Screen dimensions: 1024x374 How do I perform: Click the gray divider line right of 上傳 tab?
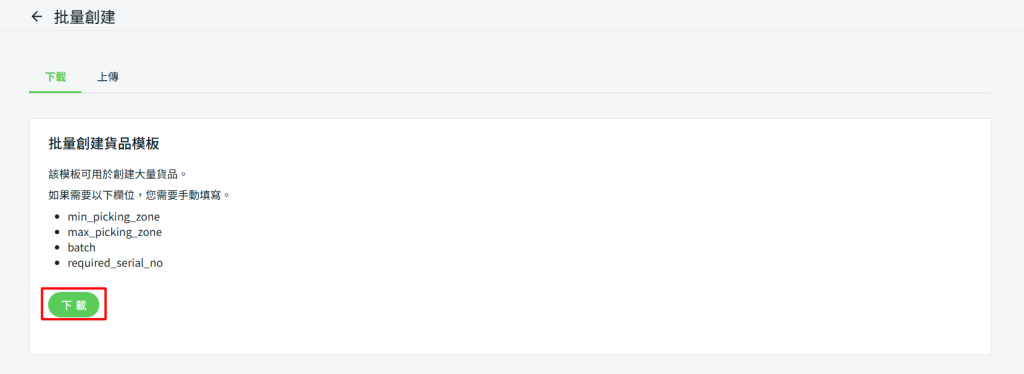tap(555, 93)
